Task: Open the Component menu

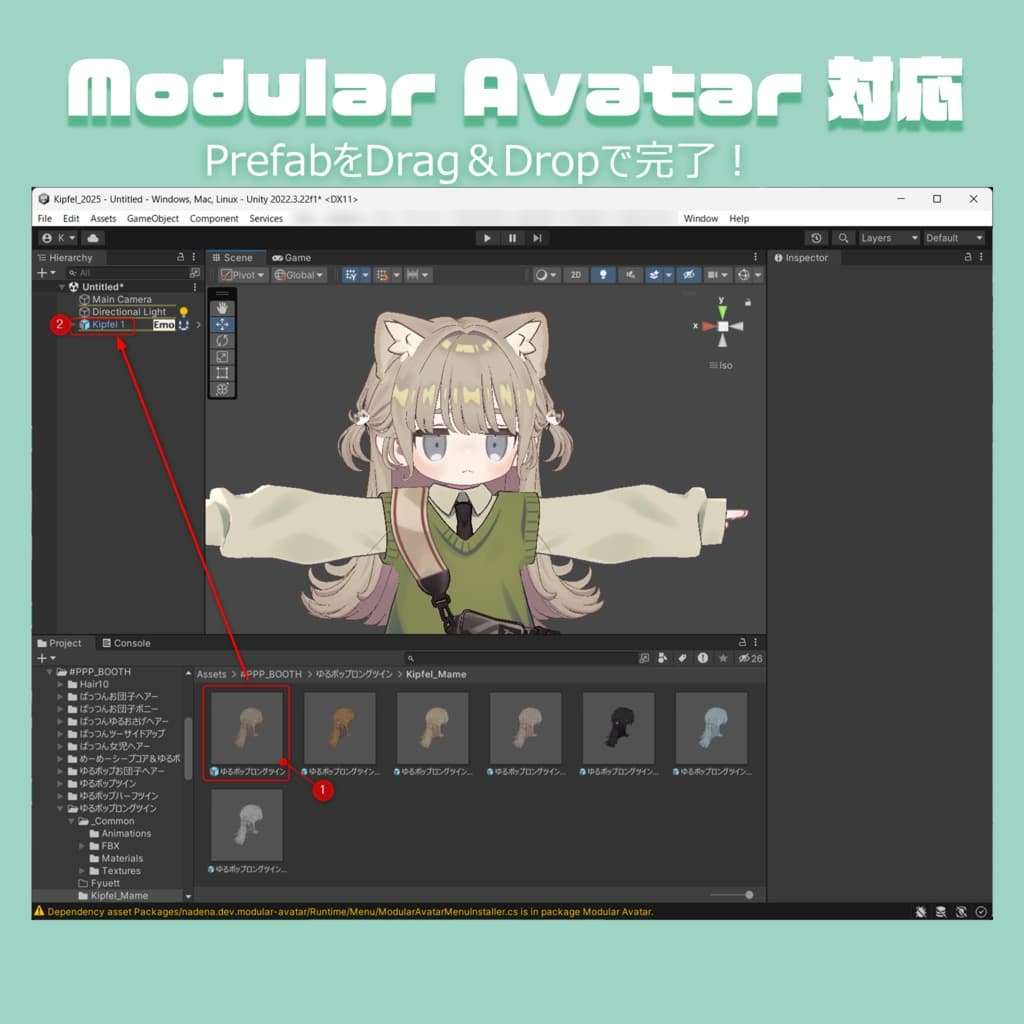Action: [214, 219]
